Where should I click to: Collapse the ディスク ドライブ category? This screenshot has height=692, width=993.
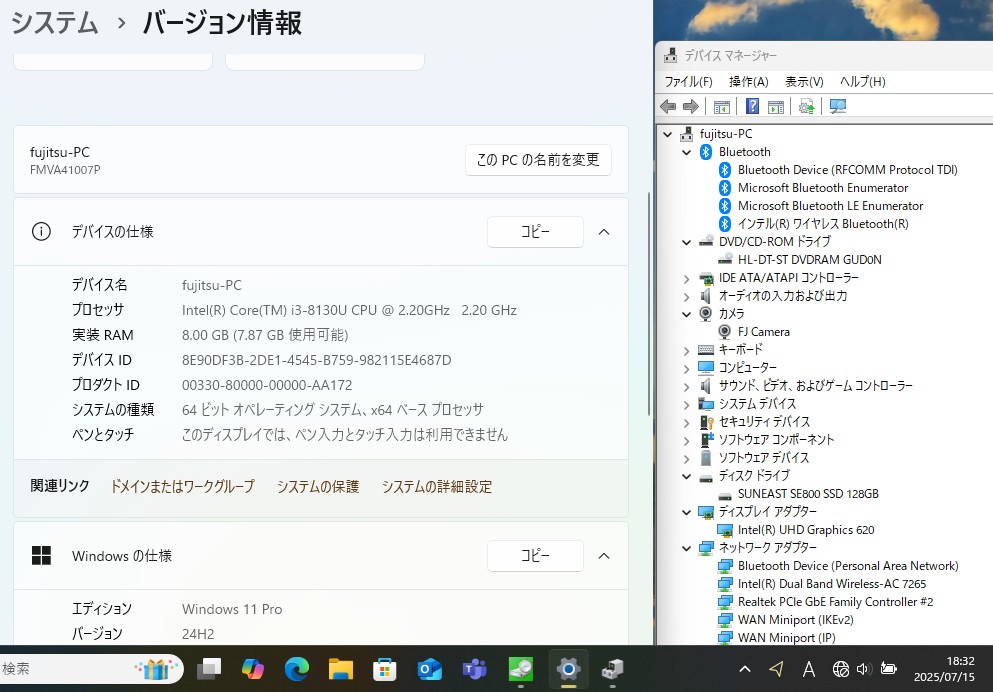686,476
